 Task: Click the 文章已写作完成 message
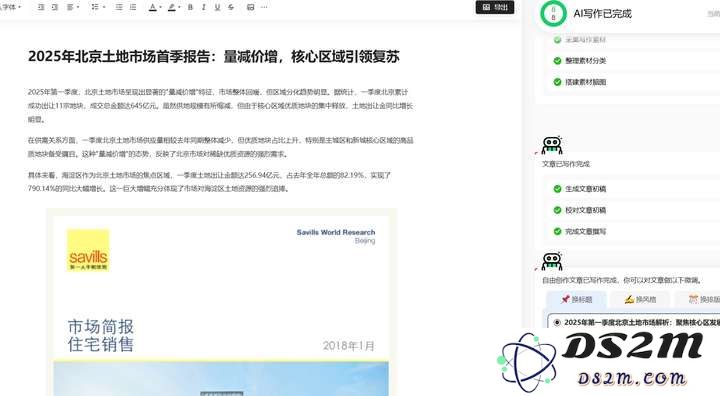tap(566, 164)
